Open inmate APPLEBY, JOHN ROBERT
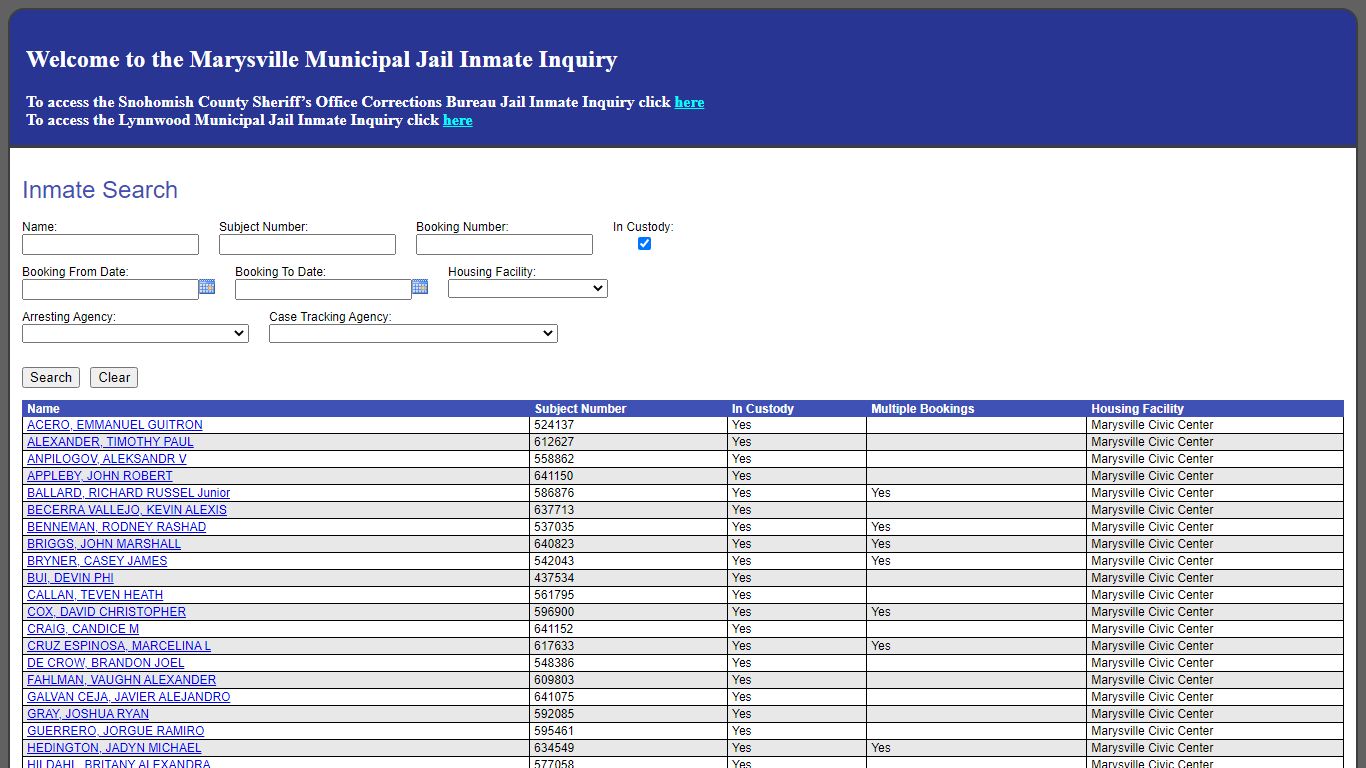 100,476
